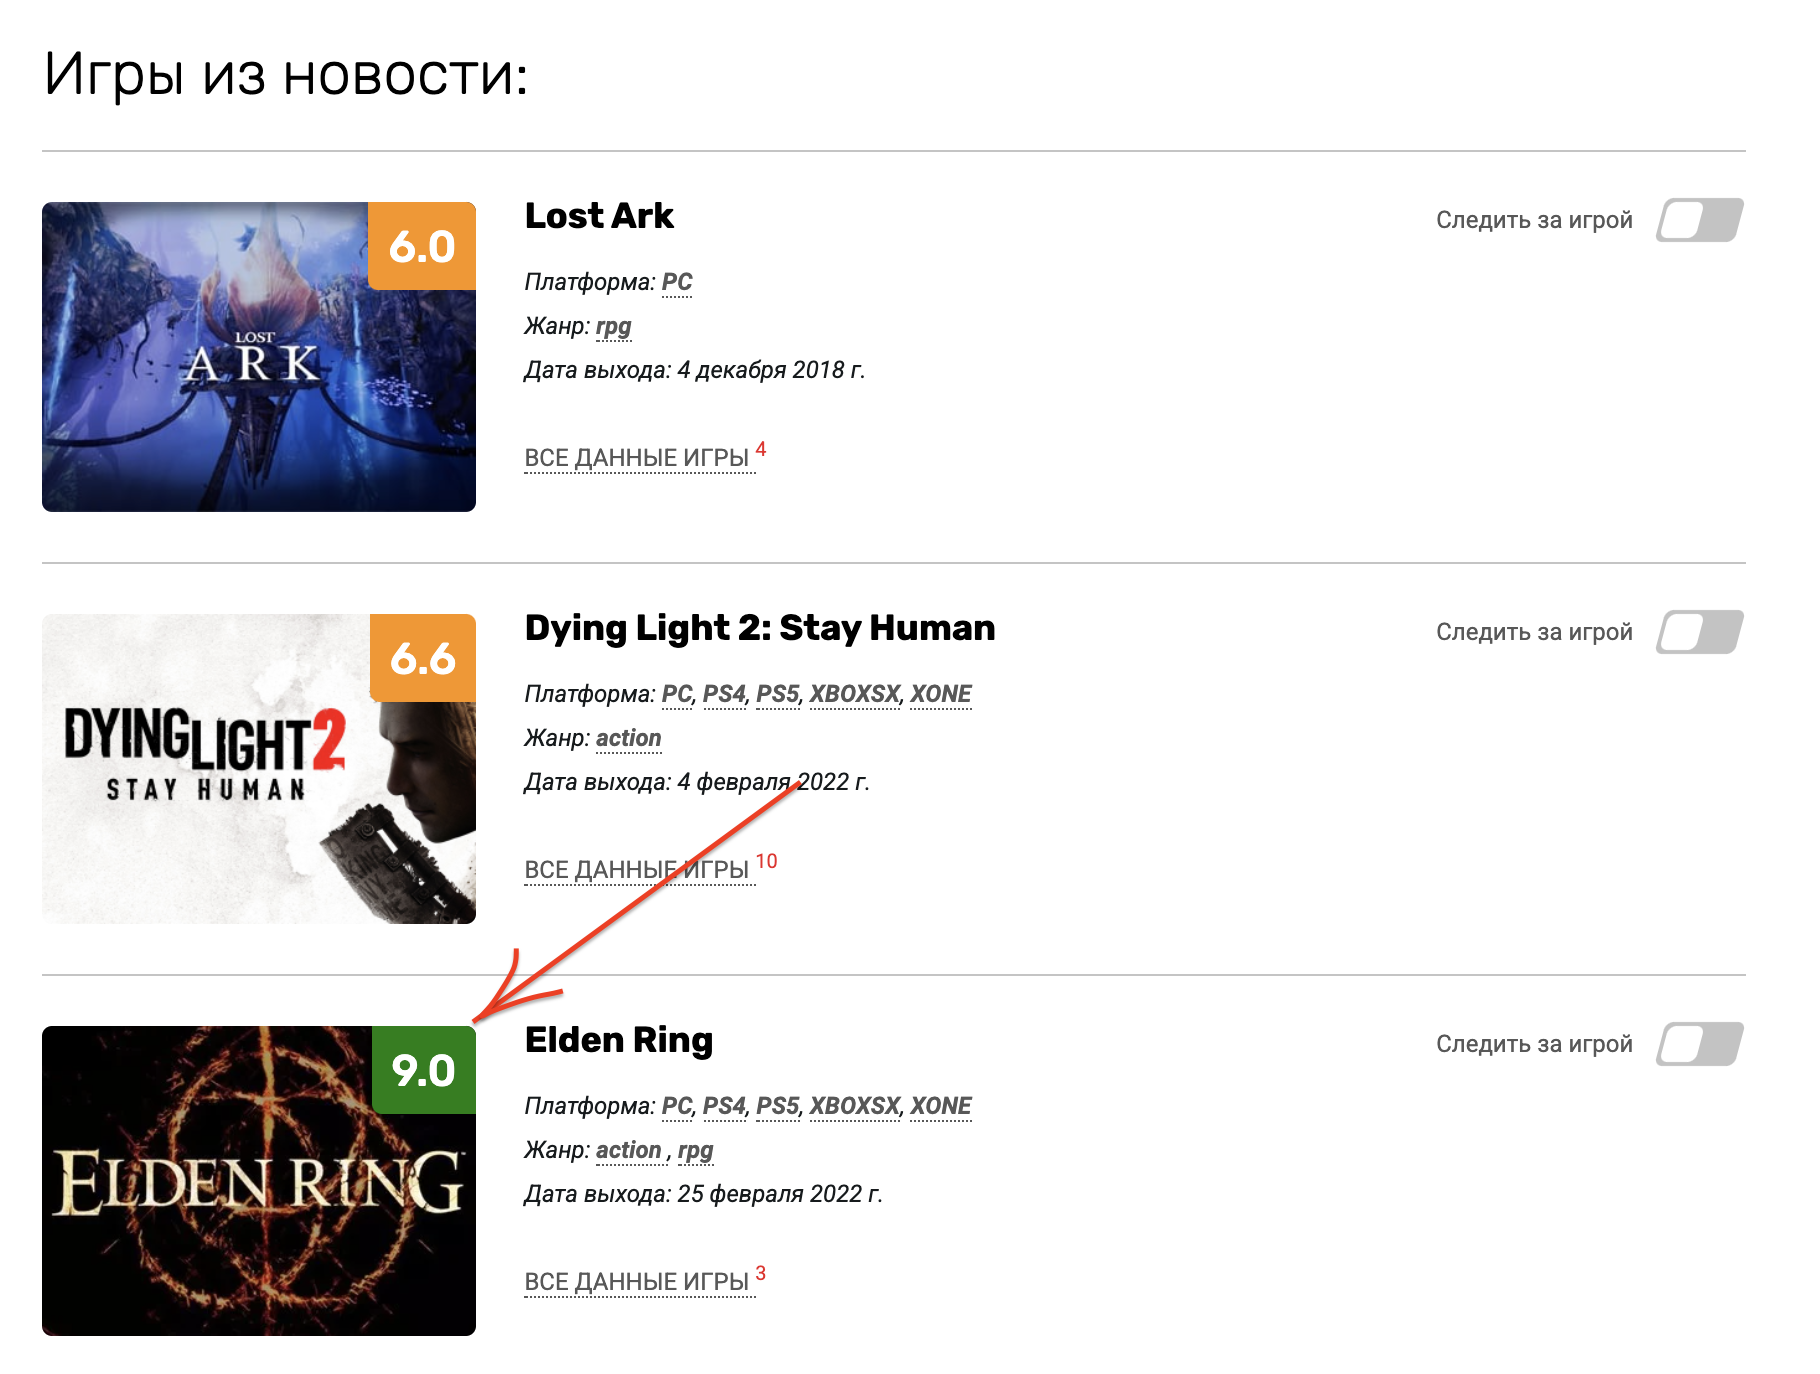This screenshot has width=1820, height=1374.
Task: Click the rpg genre link under Lost Ark
Action: tap(614, 326)
